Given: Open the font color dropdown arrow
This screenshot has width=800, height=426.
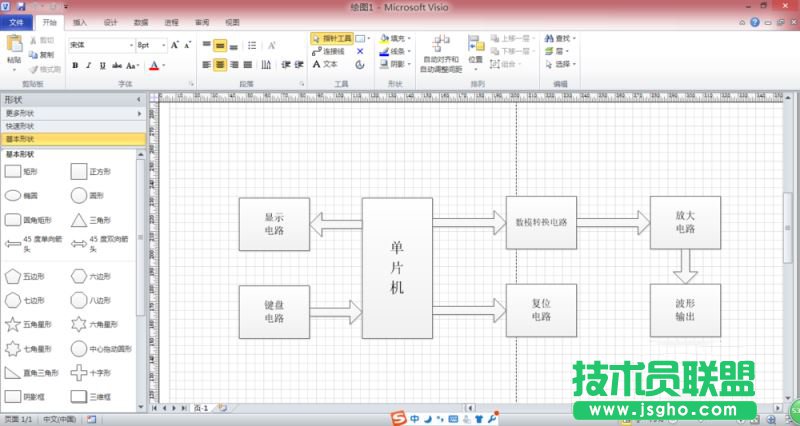Looking at the screenshot, I should pos(164,65).
